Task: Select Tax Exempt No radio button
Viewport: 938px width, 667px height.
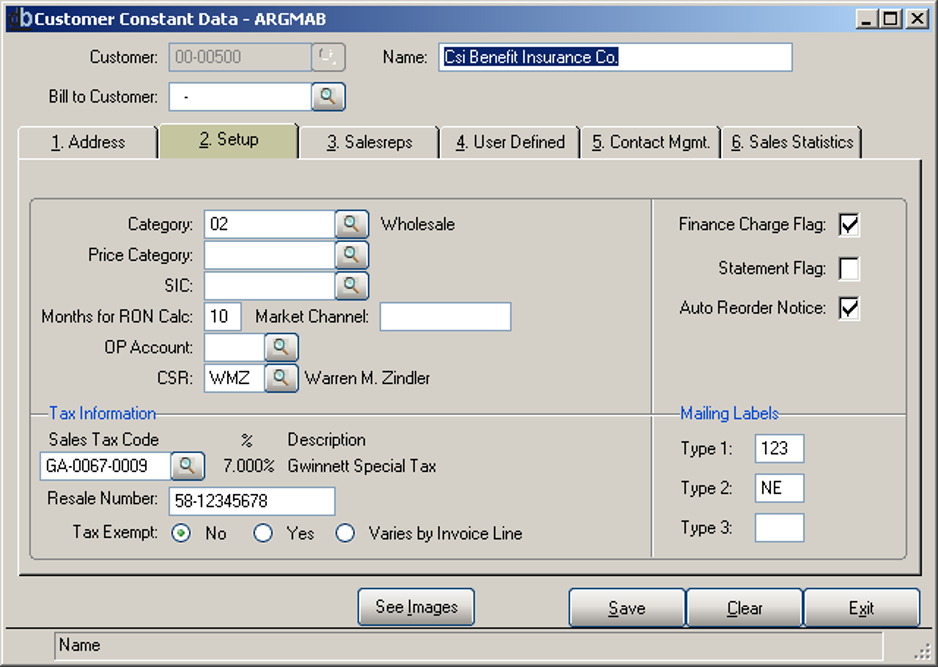Action: (181, 533)
